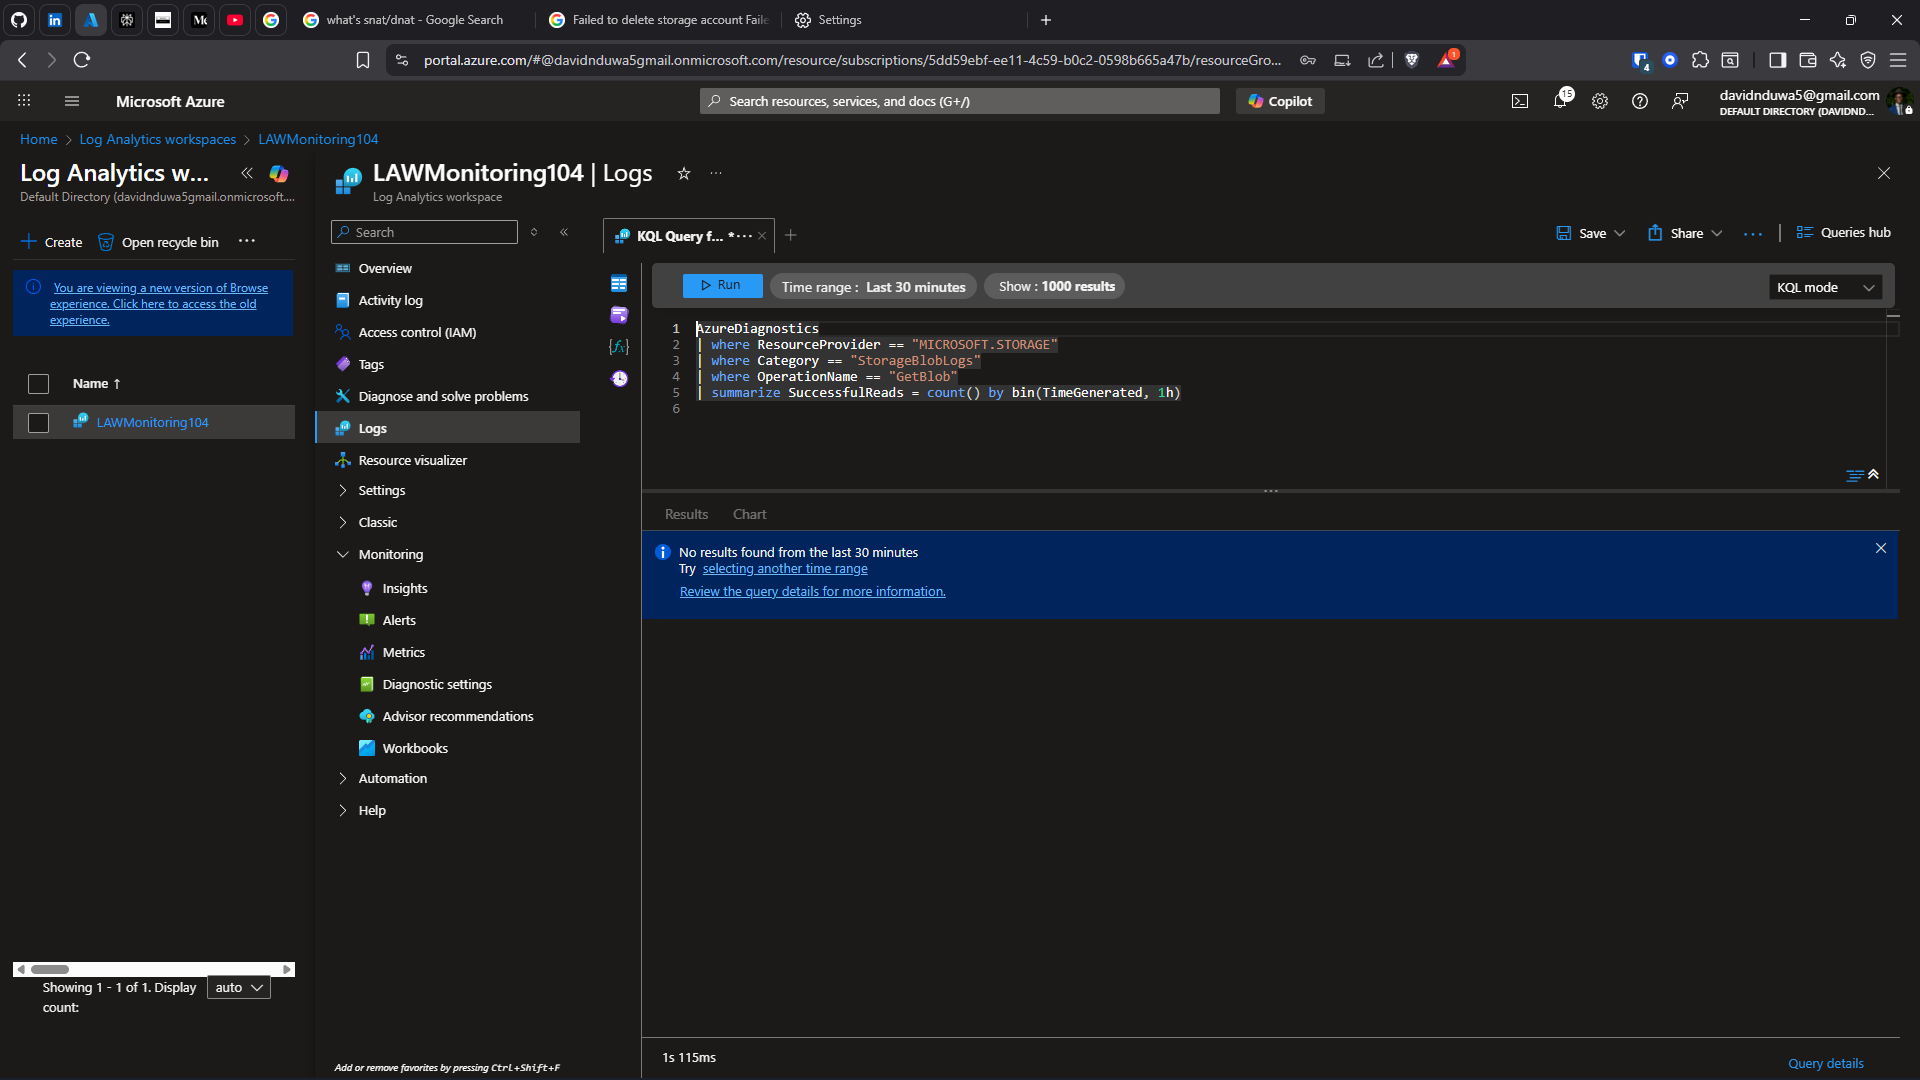
Task: Focus the resource menu Search box
Action: pos(424,232)
